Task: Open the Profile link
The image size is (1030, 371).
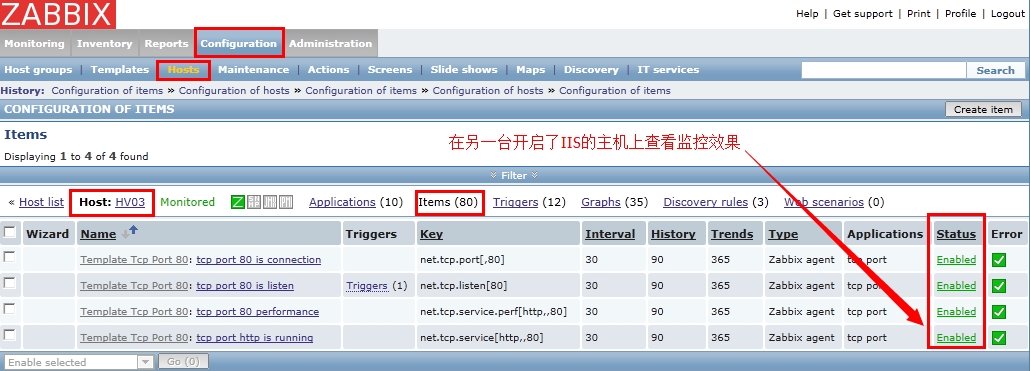Action: tap(960, 14)
